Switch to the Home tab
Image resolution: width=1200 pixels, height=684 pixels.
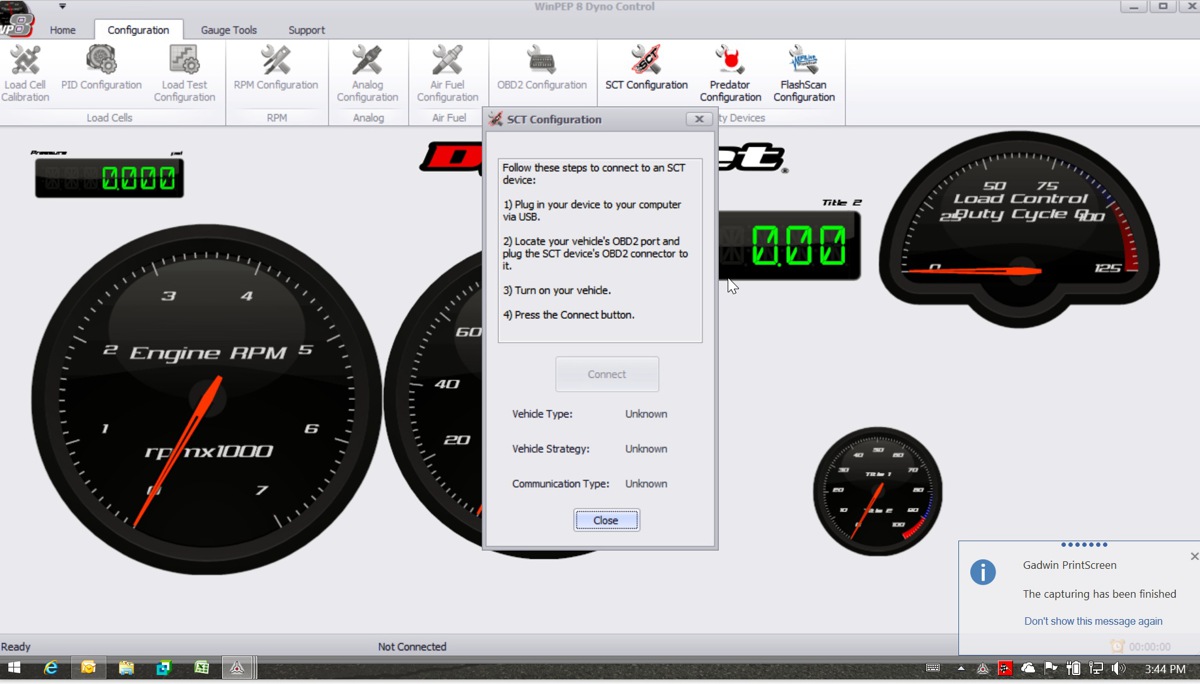(x=63, y=30)
